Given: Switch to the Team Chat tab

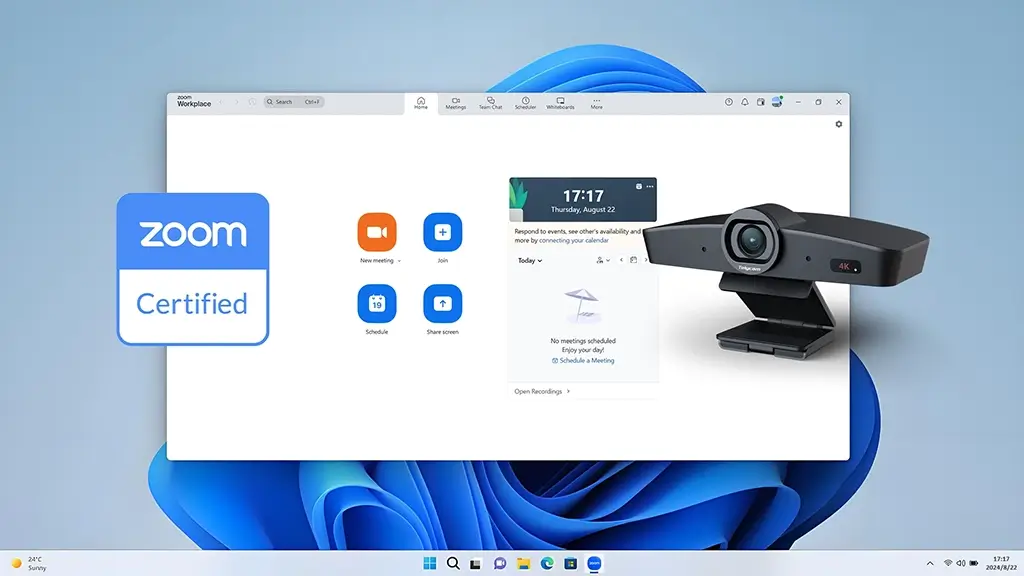Looking at the screenshot, I should click(x=490, y=103).
